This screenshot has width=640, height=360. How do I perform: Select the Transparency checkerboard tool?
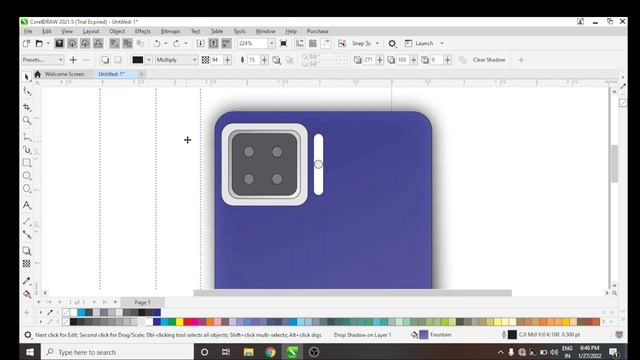pos(27,264)
